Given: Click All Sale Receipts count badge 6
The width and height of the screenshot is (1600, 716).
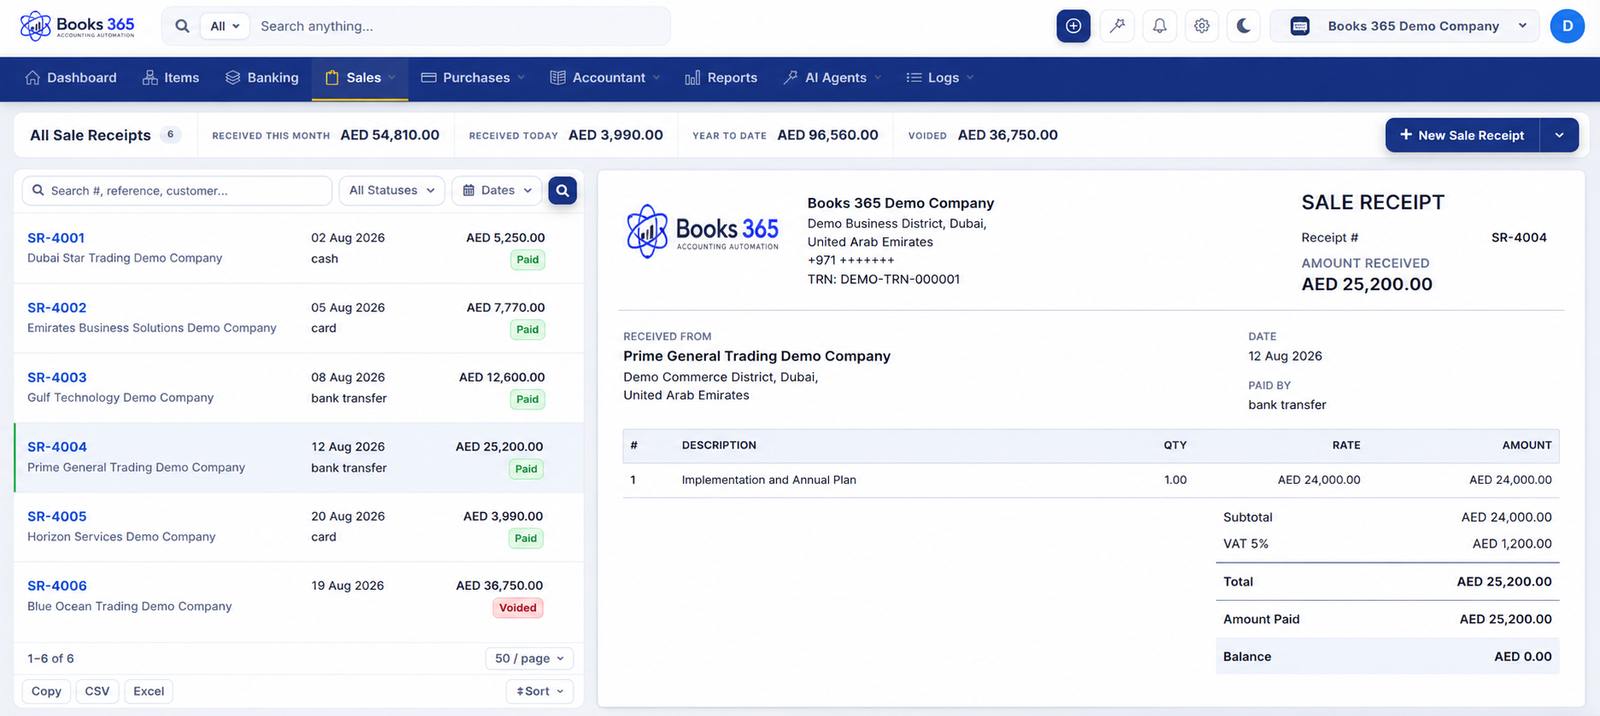Looking at the screenshot, I should [170, 134].
